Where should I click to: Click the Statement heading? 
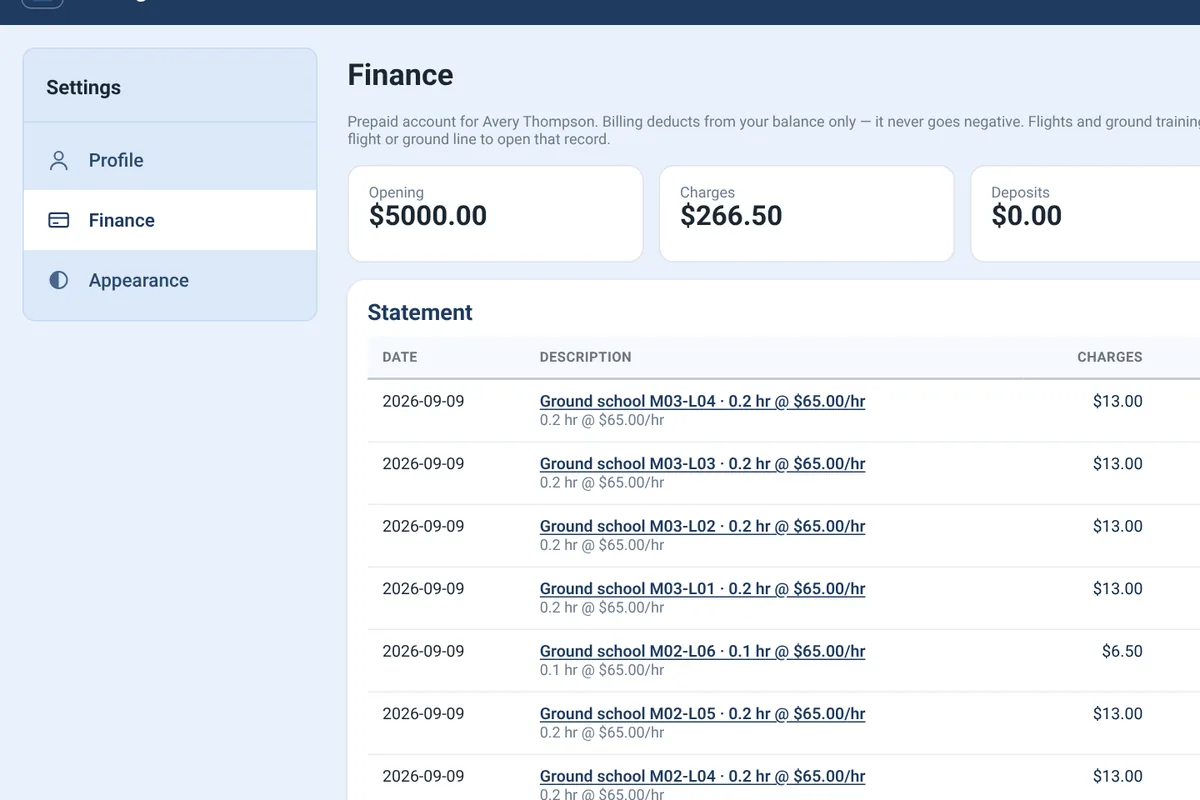point(420,312)
